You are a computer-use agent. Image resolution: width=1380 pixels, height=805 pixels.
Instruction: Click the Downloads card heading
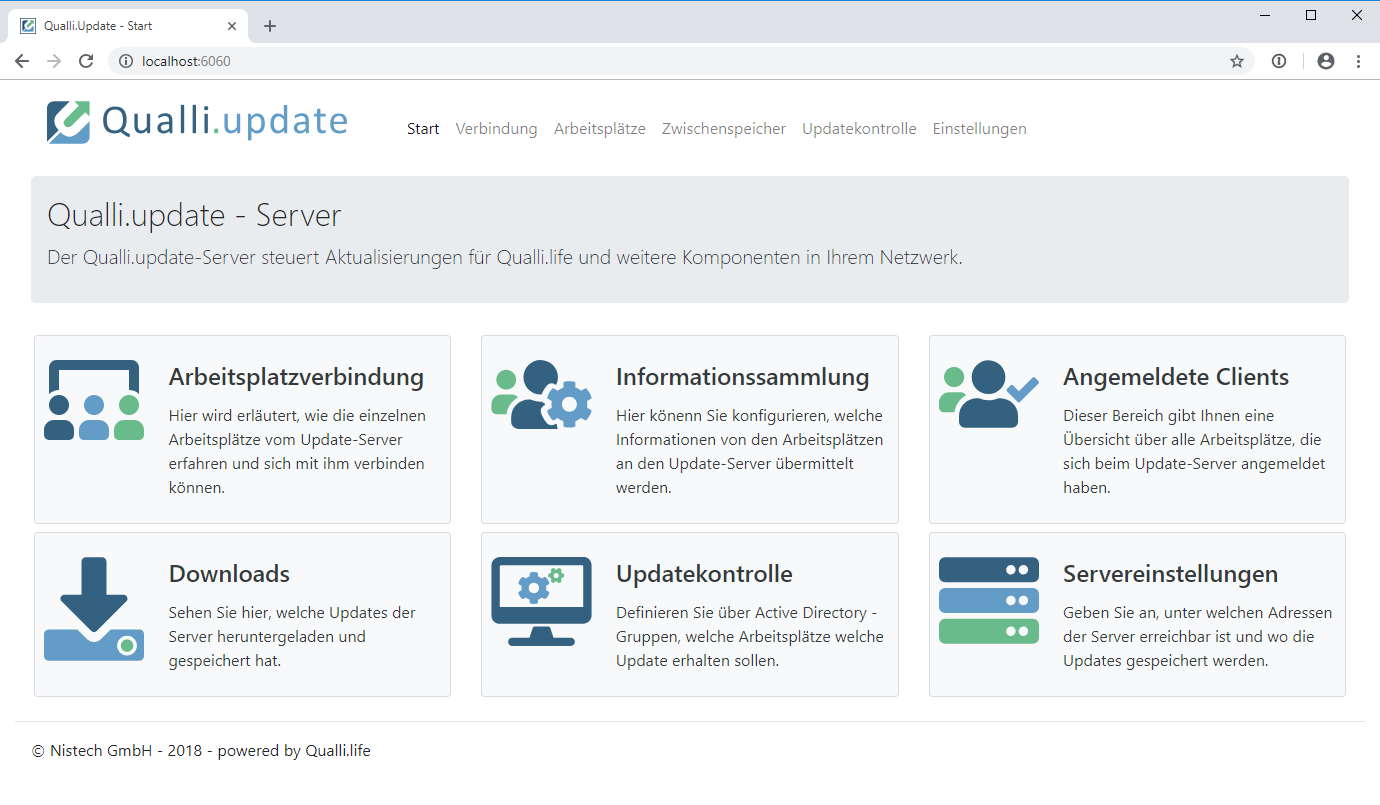pos(229,574)
